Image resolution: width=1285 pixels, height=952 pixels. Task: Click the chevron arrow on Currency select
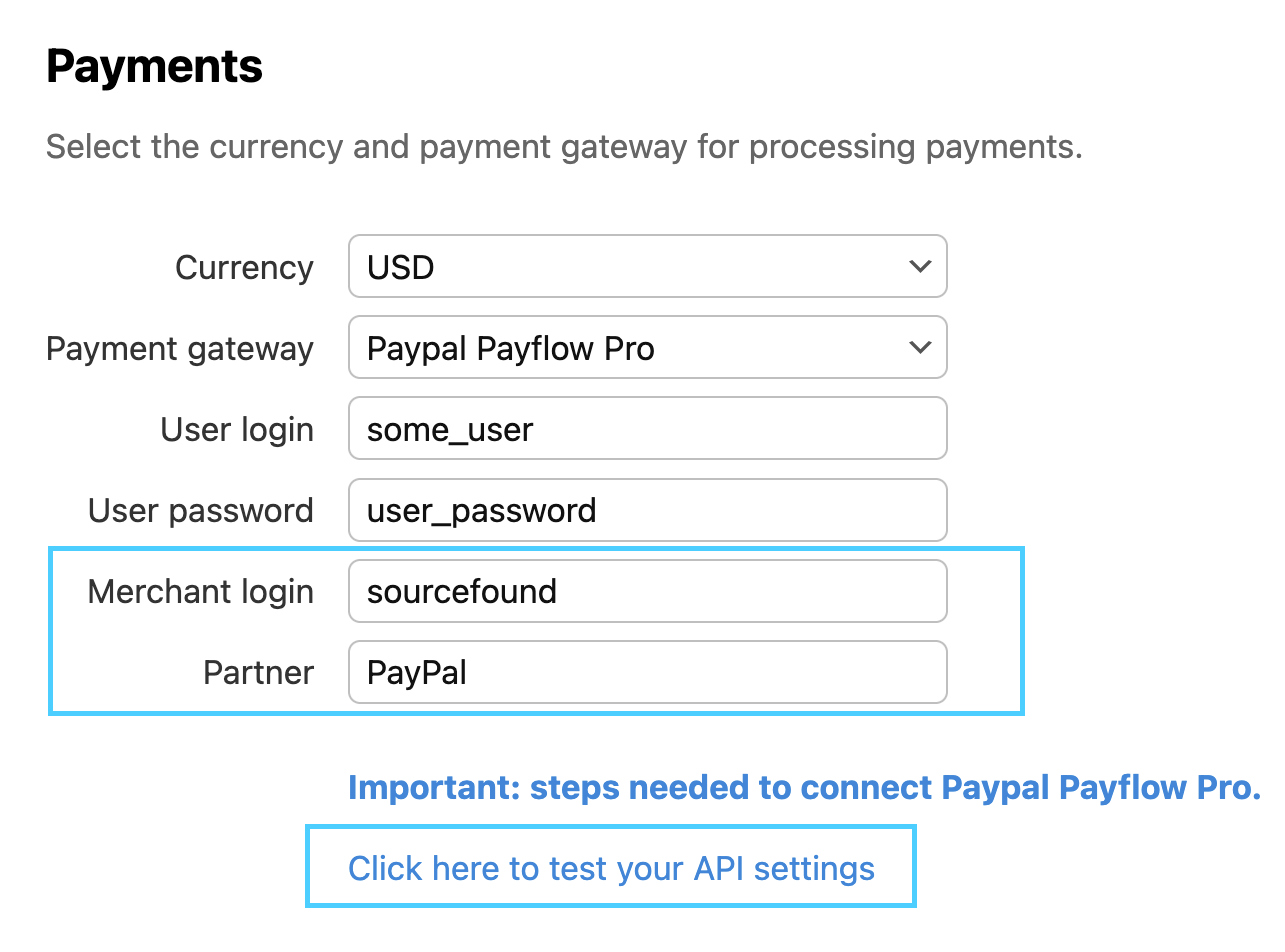click(x=919, y=267)
